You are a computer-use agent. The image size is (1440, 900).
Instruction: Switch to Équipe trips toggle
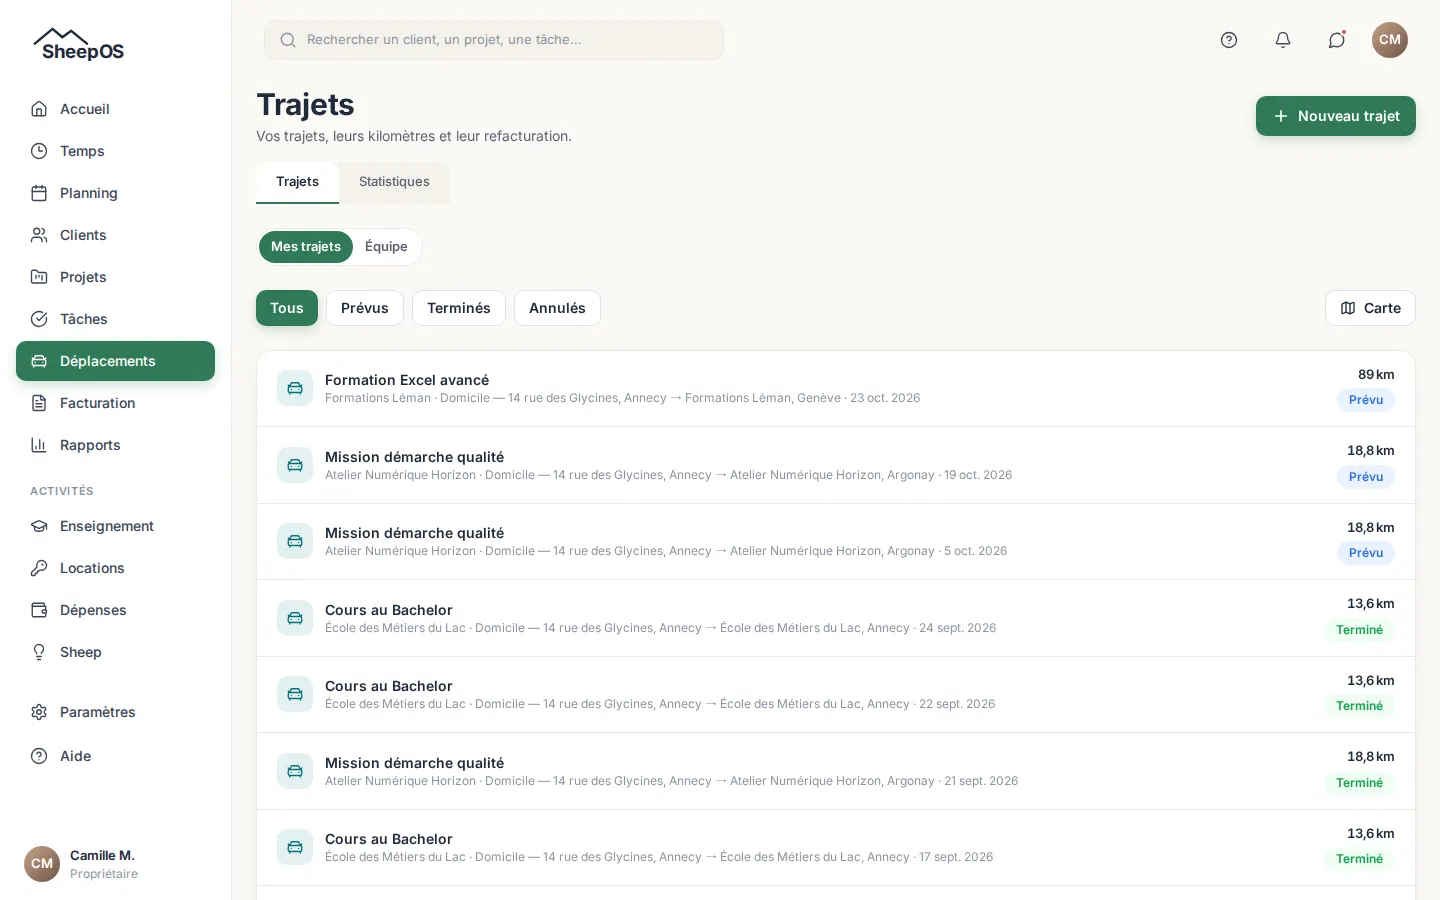coord(386,247)
